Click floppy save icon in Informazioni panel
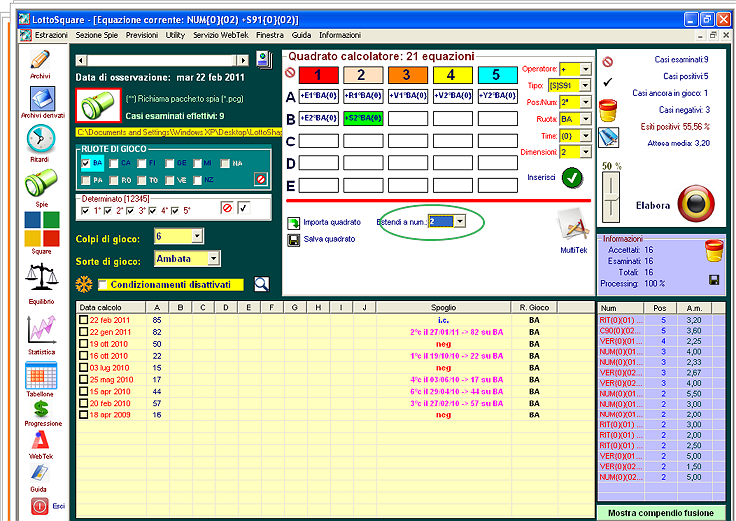 point(714,280)
